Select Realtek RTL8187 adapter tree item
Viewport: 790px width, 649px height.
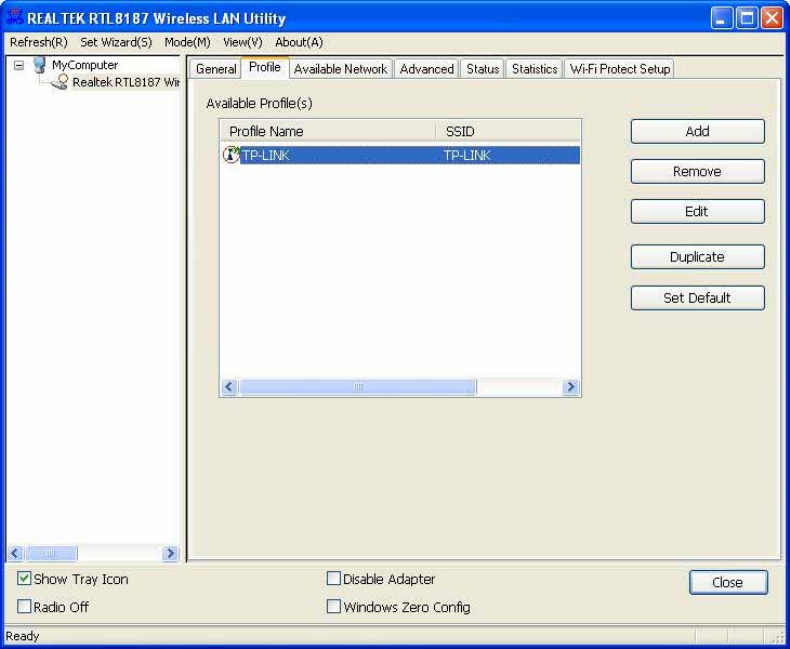126,82
